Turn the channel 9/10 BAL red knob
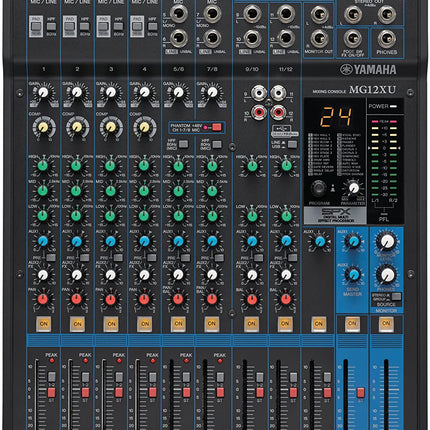This screenshot has height=430, width=430. (252, 299)
